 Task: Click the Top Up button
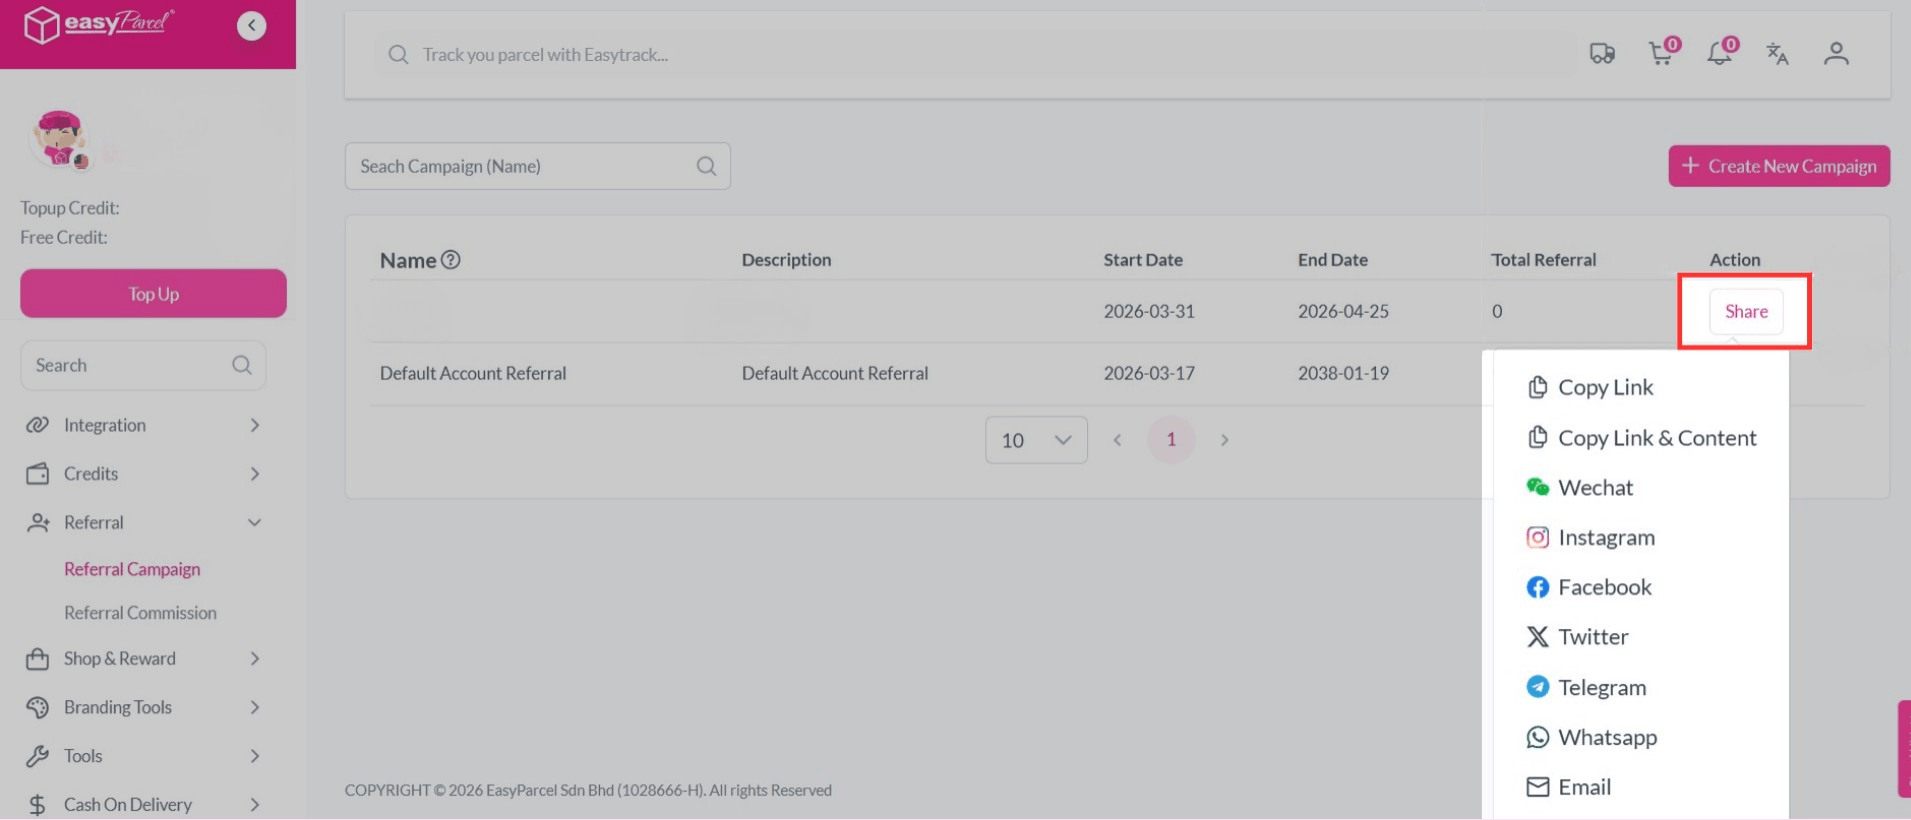tap(153, 294)
